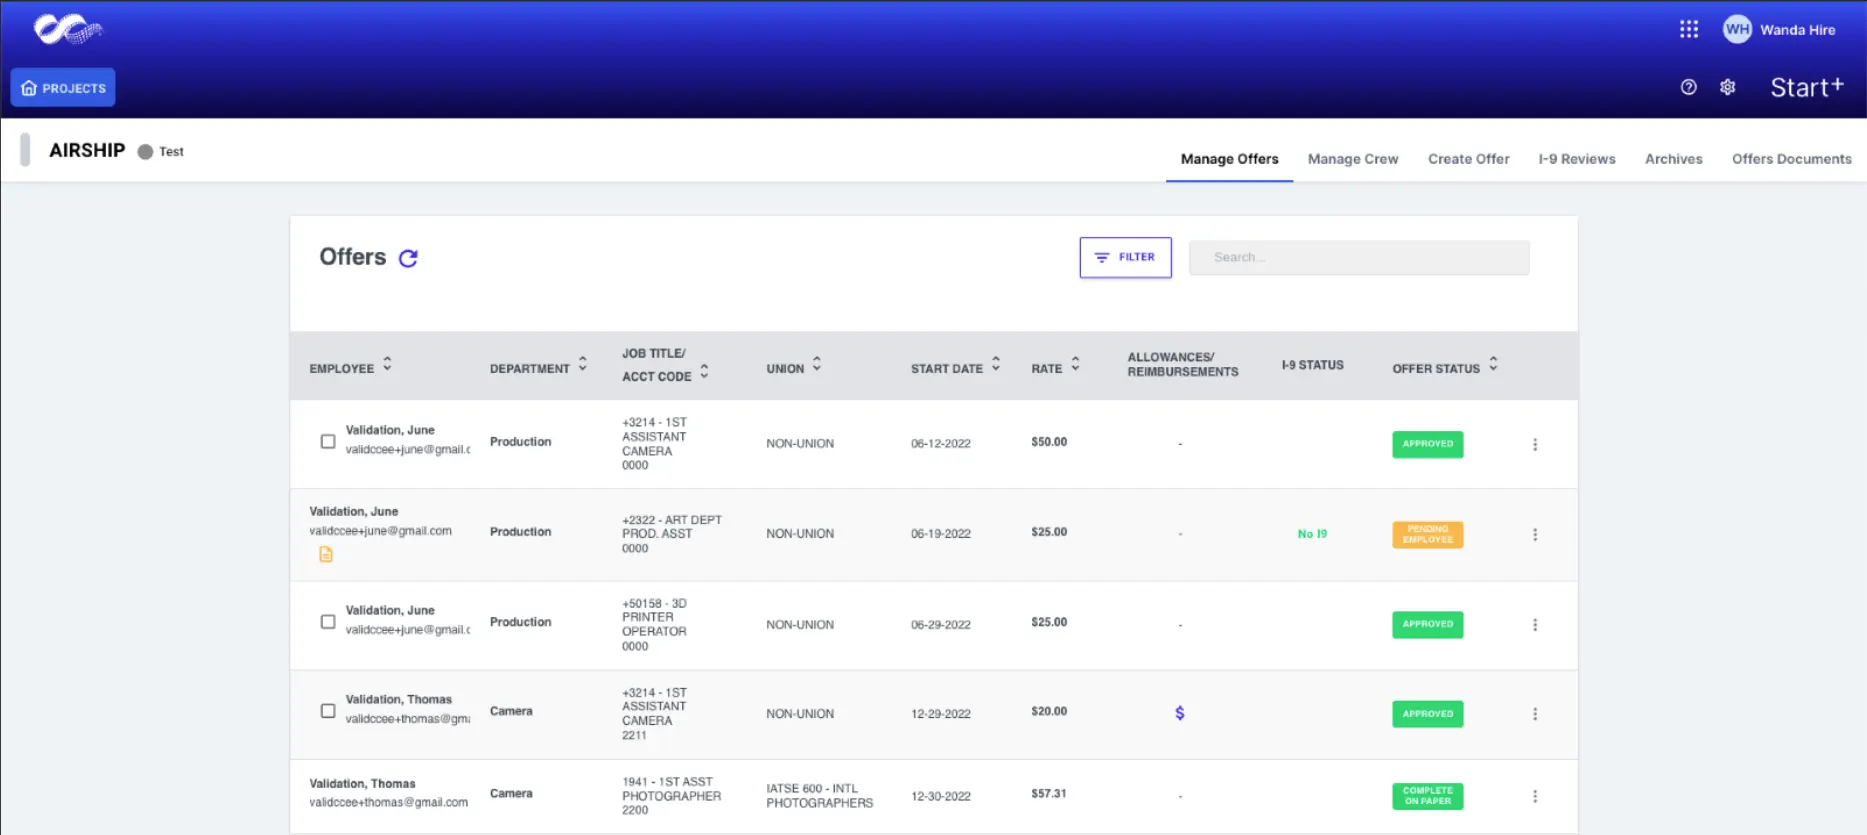1867x835 pixels.
Task: Open the settings gear icon
Action: 1727,87
